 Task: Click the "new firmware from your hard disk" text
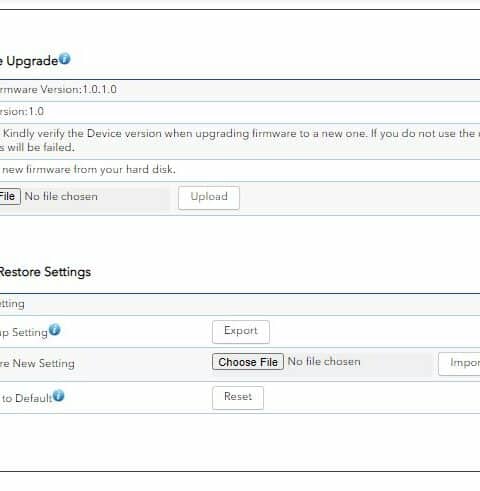click(x=87, y=169)
